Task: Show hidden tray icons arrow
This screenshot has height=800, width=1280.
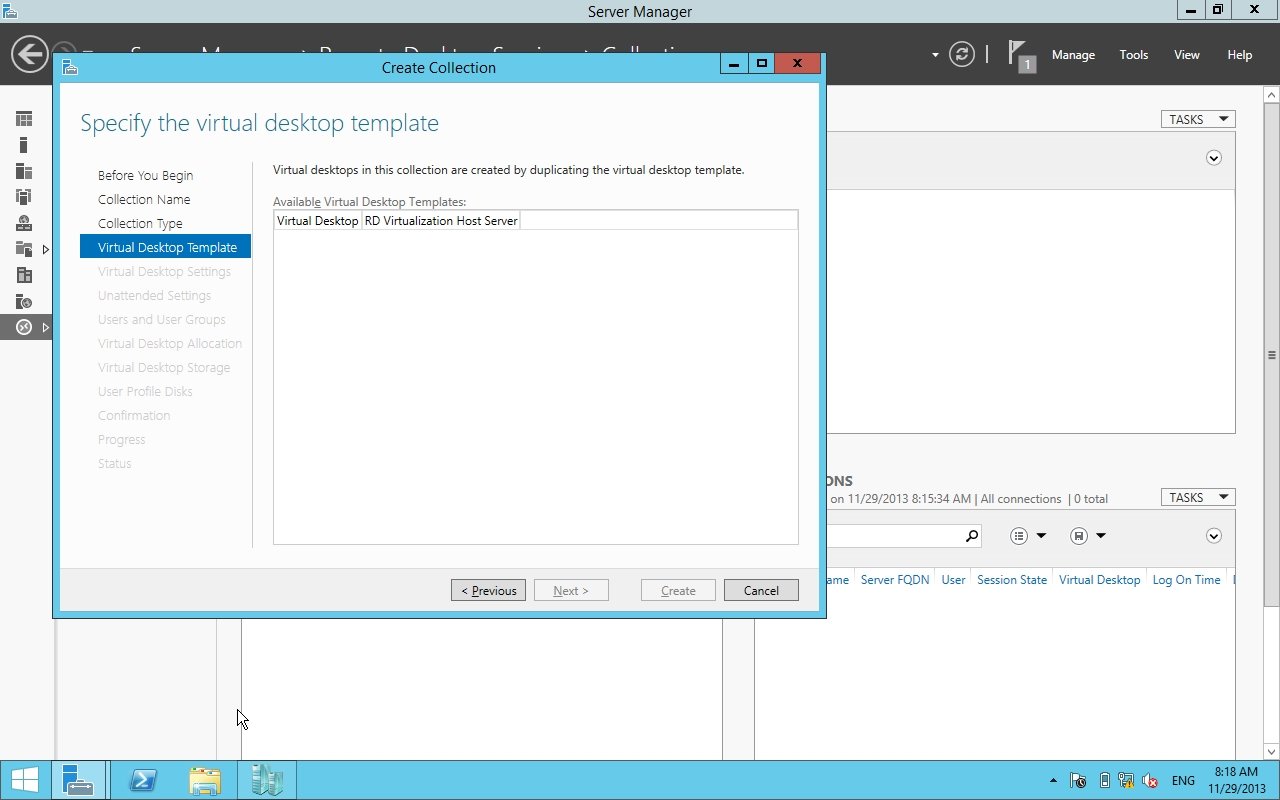Action: (1053, 781)
